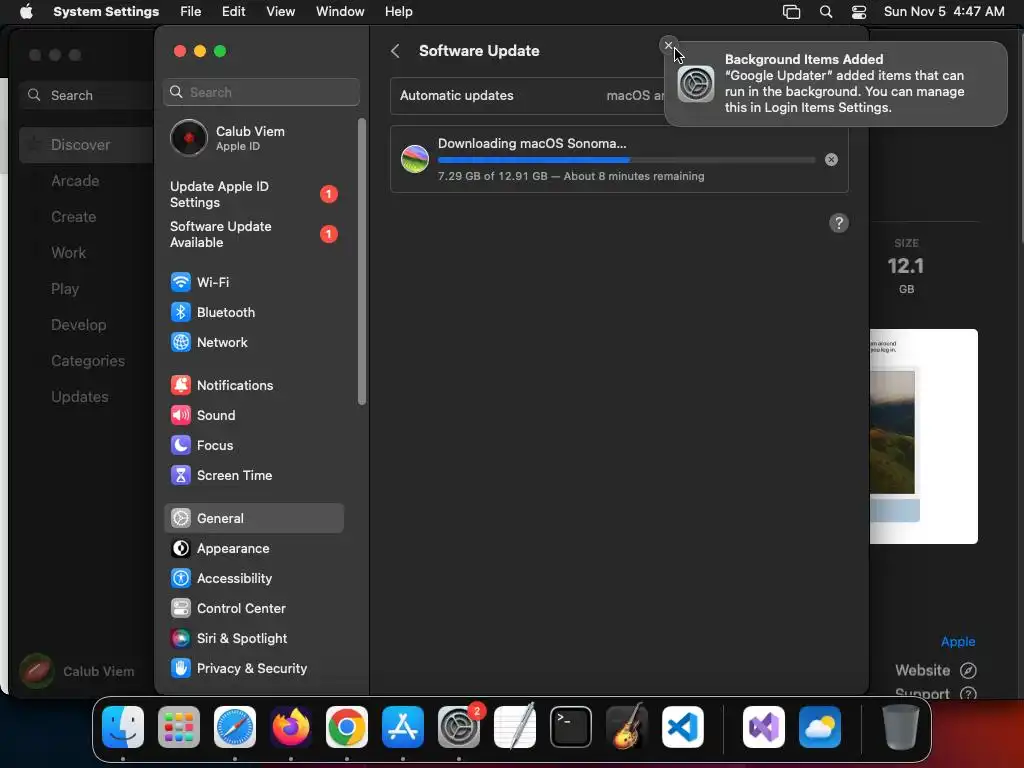
Task: Open the Background Items Added notification
Action: click(836, 84)
